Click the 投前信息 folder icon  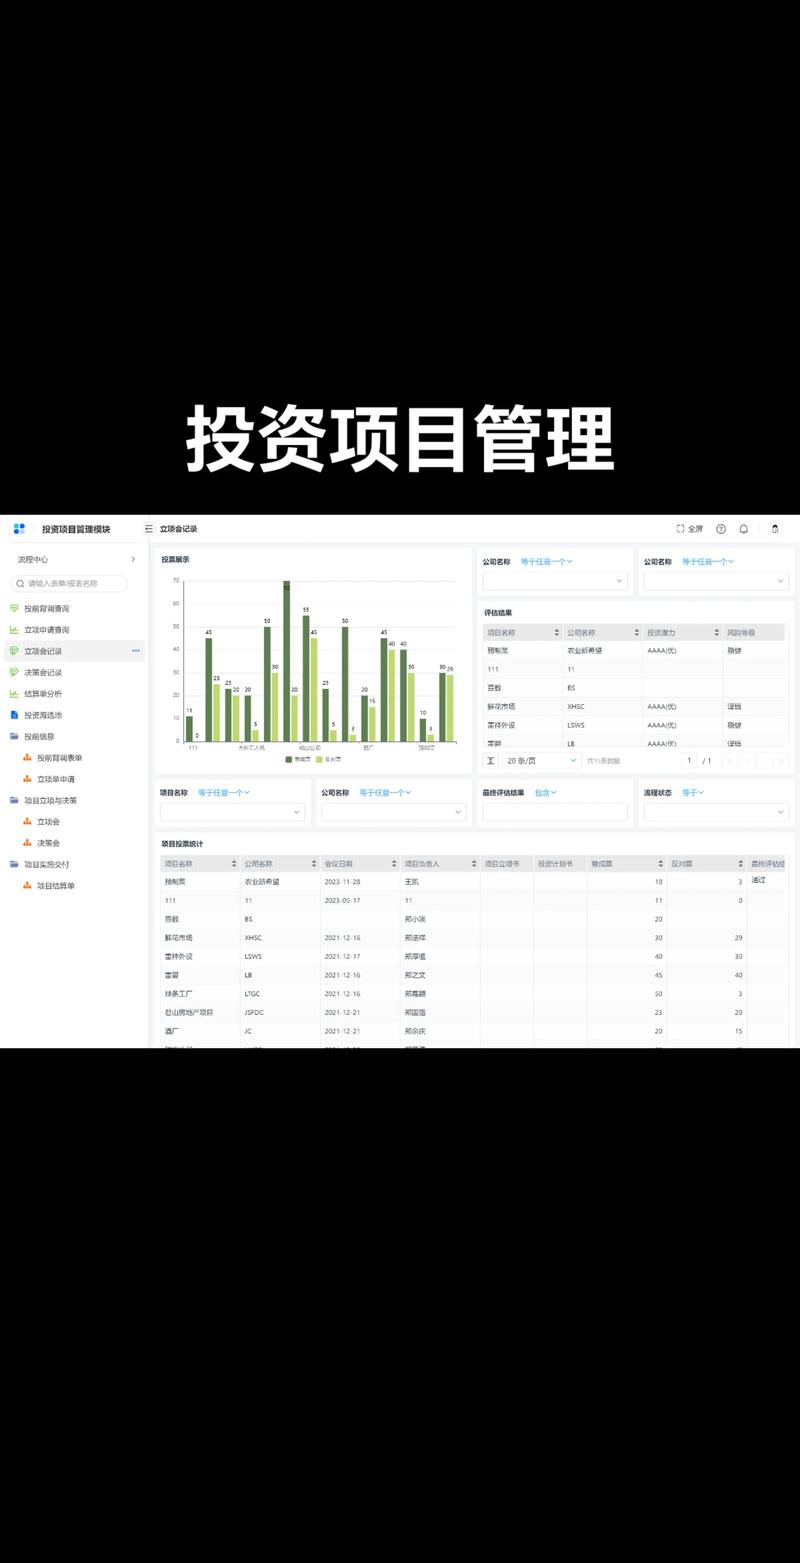pos(13,735)
